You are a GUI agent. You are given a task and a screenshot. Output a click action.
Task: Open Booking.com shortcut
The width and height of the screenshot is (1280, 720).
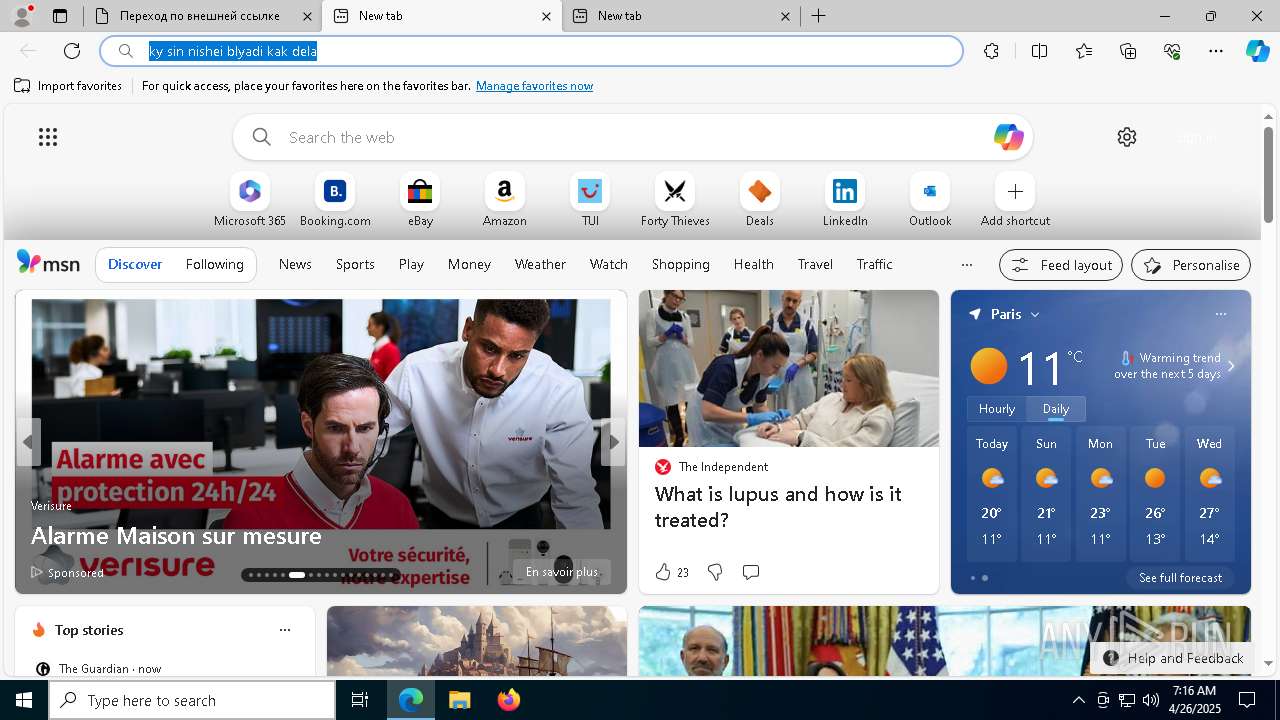[x=335, y=200]
